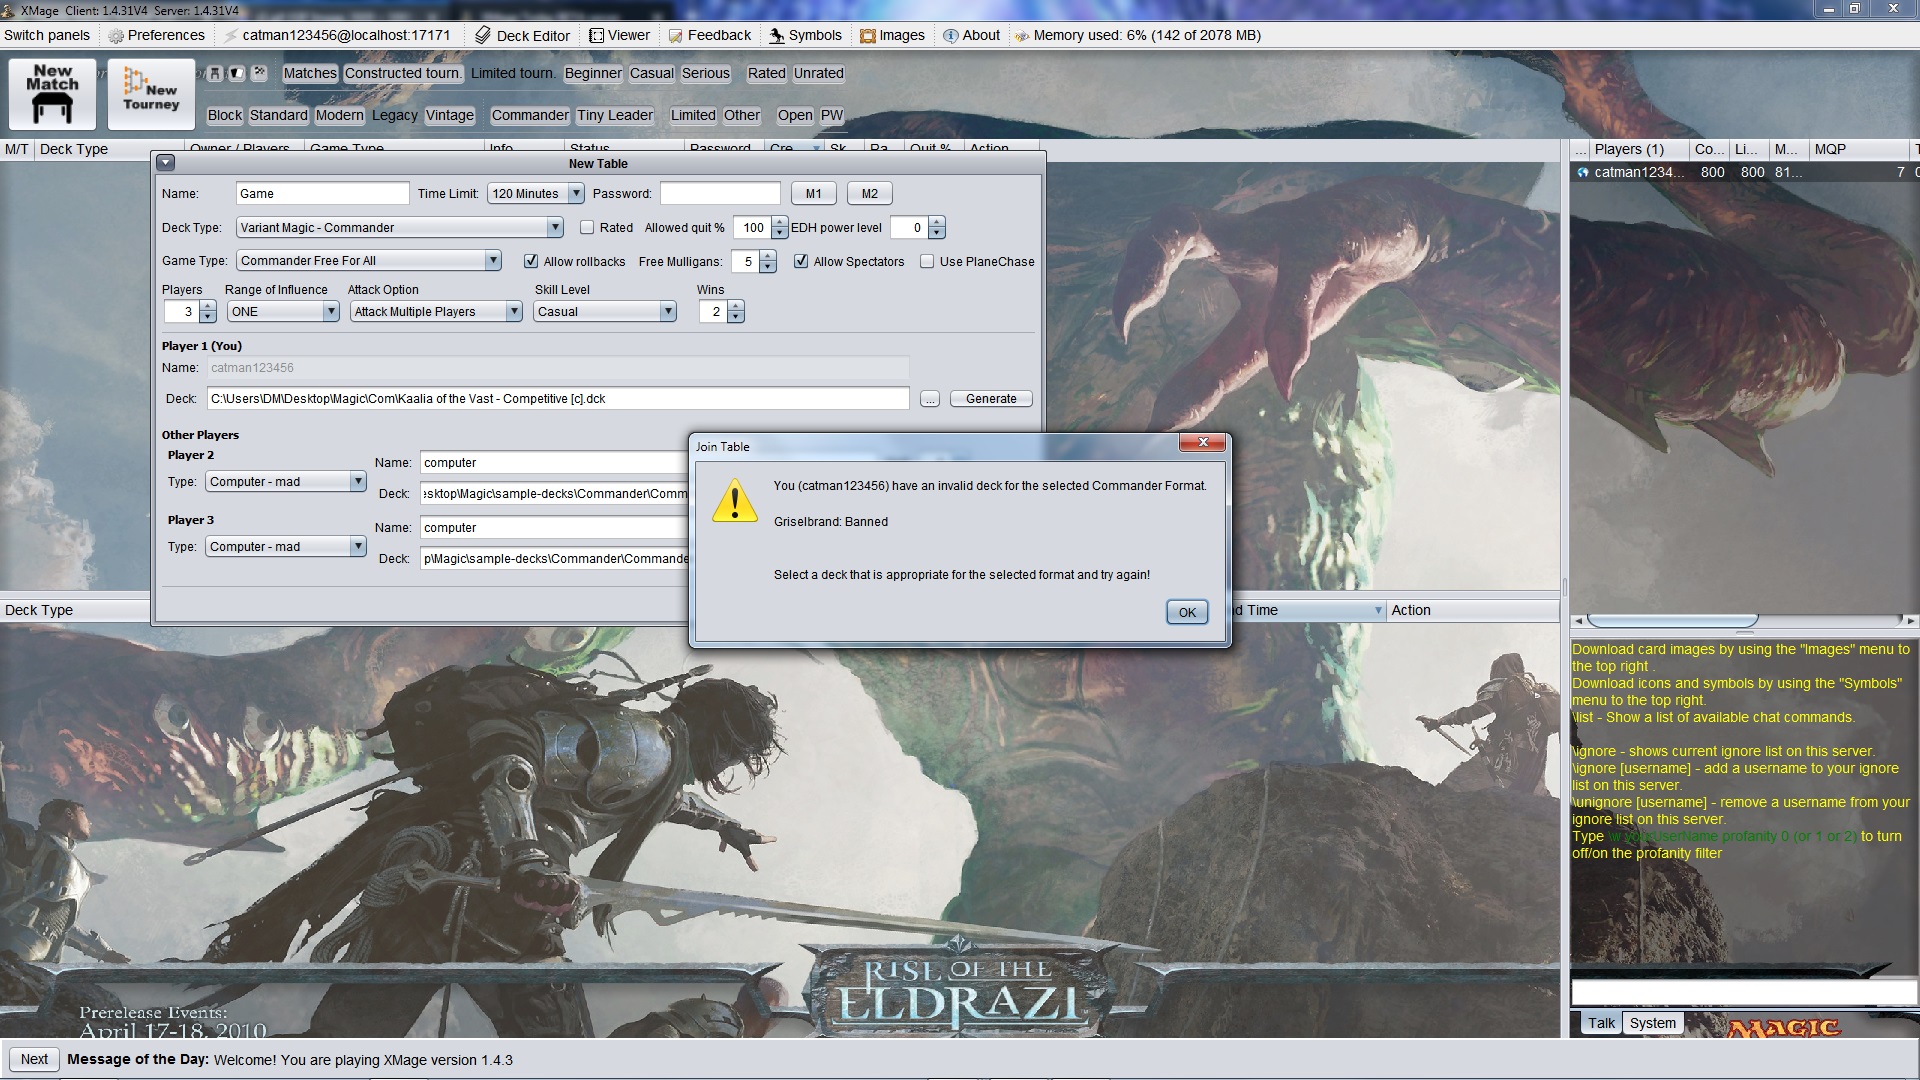Open the Skill Level dropdown
Viewport: 1920px width, 1080px height.
pyautogui.click(x=668, y=312)
